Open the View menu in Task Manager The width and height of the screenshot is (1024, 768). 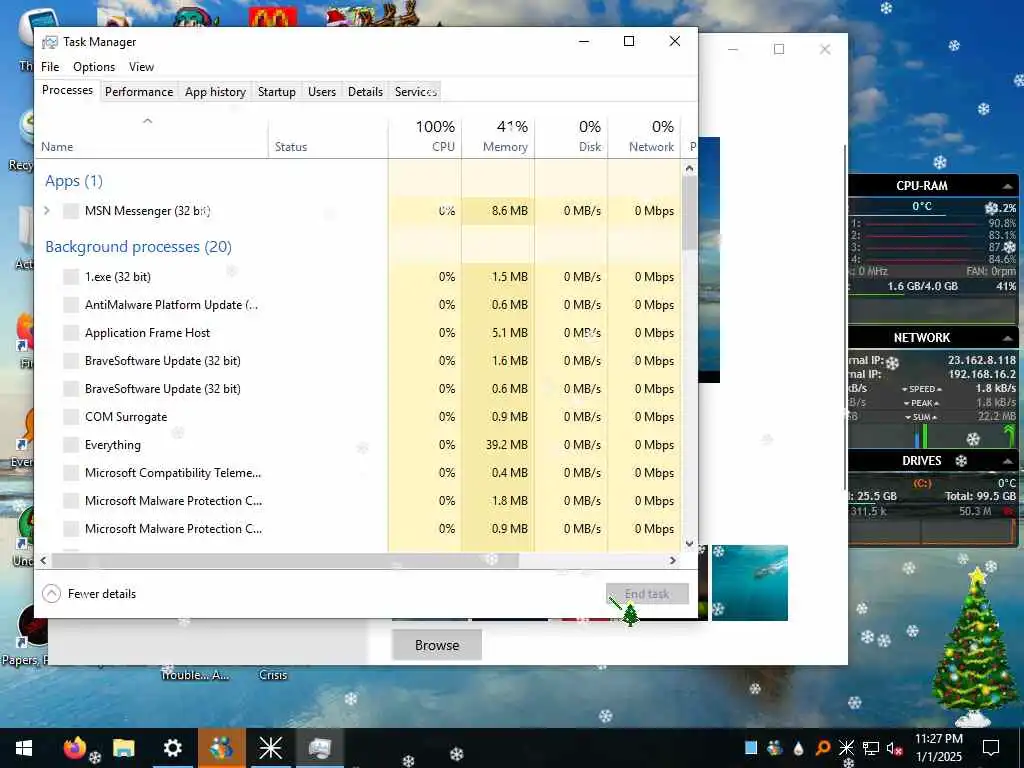coord(141,67)
